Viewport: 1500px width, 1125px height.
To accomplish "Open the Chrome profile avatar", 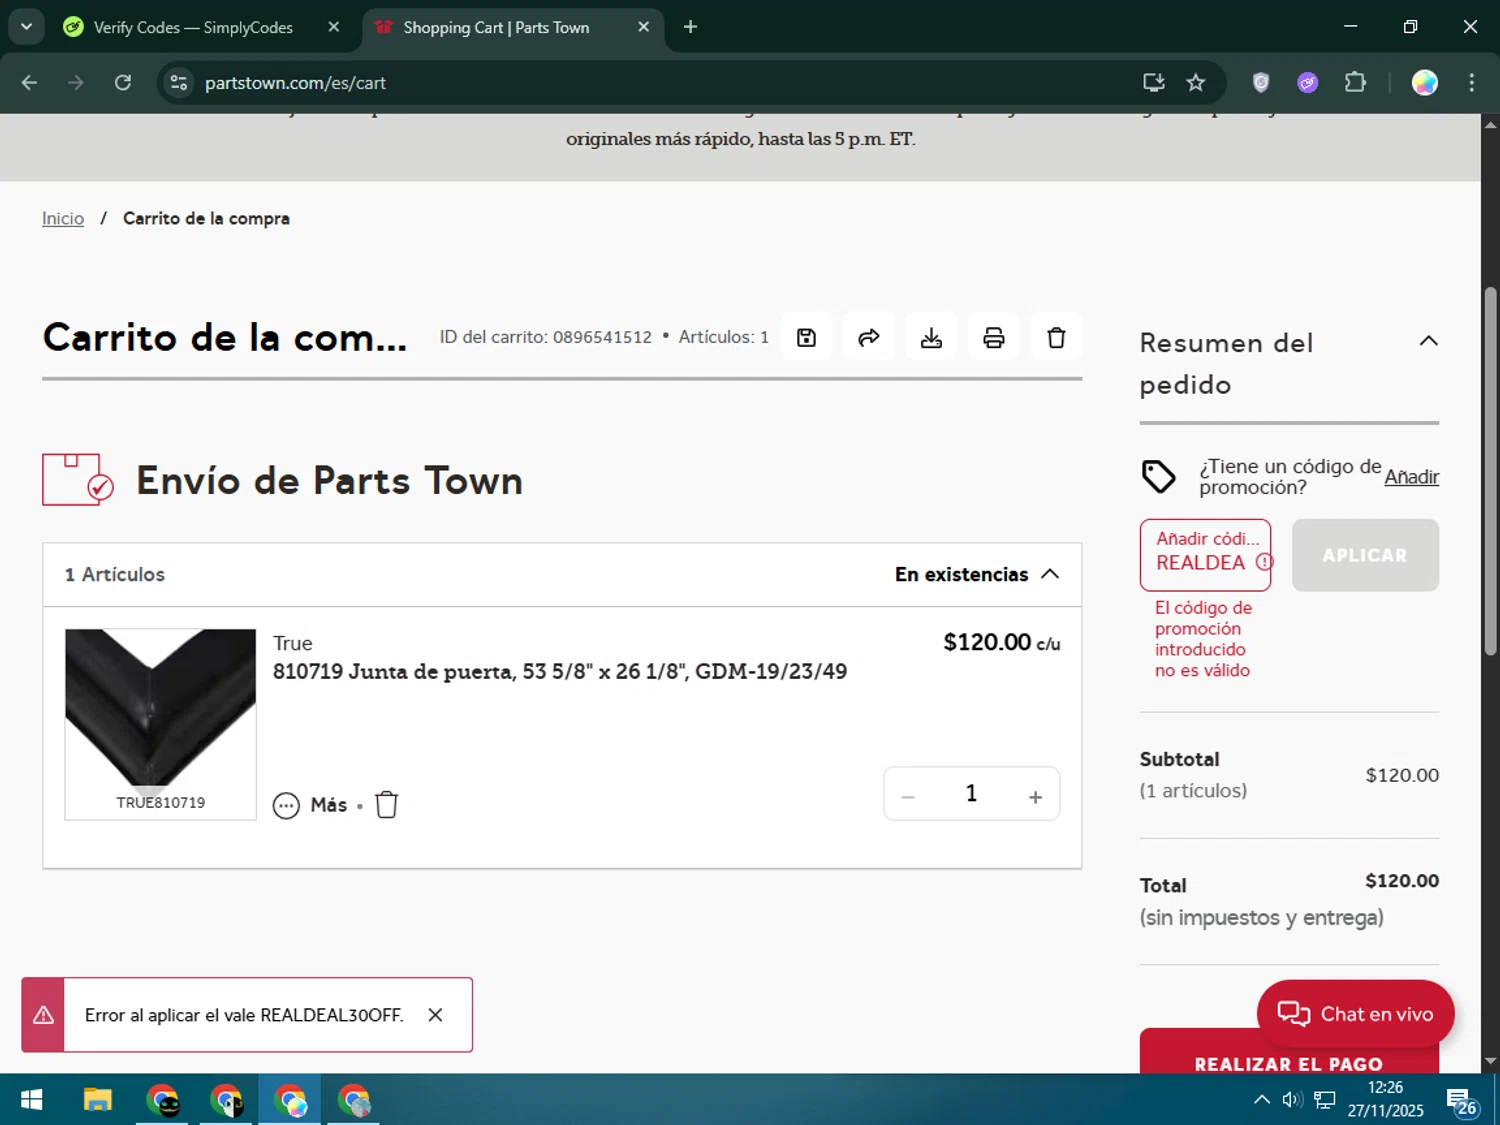I will (1425, 83).
